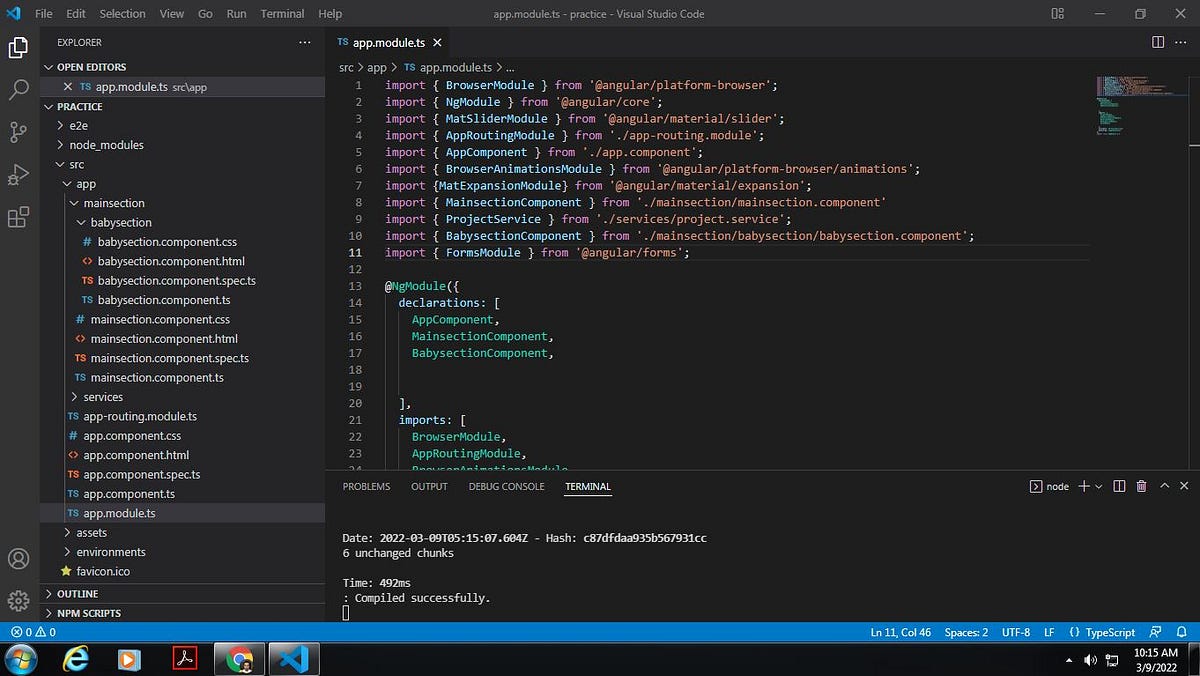The width and height of the screenshot is (1200, 676).
Task: Open editor more actions menu
Action: coord(1182,42)
